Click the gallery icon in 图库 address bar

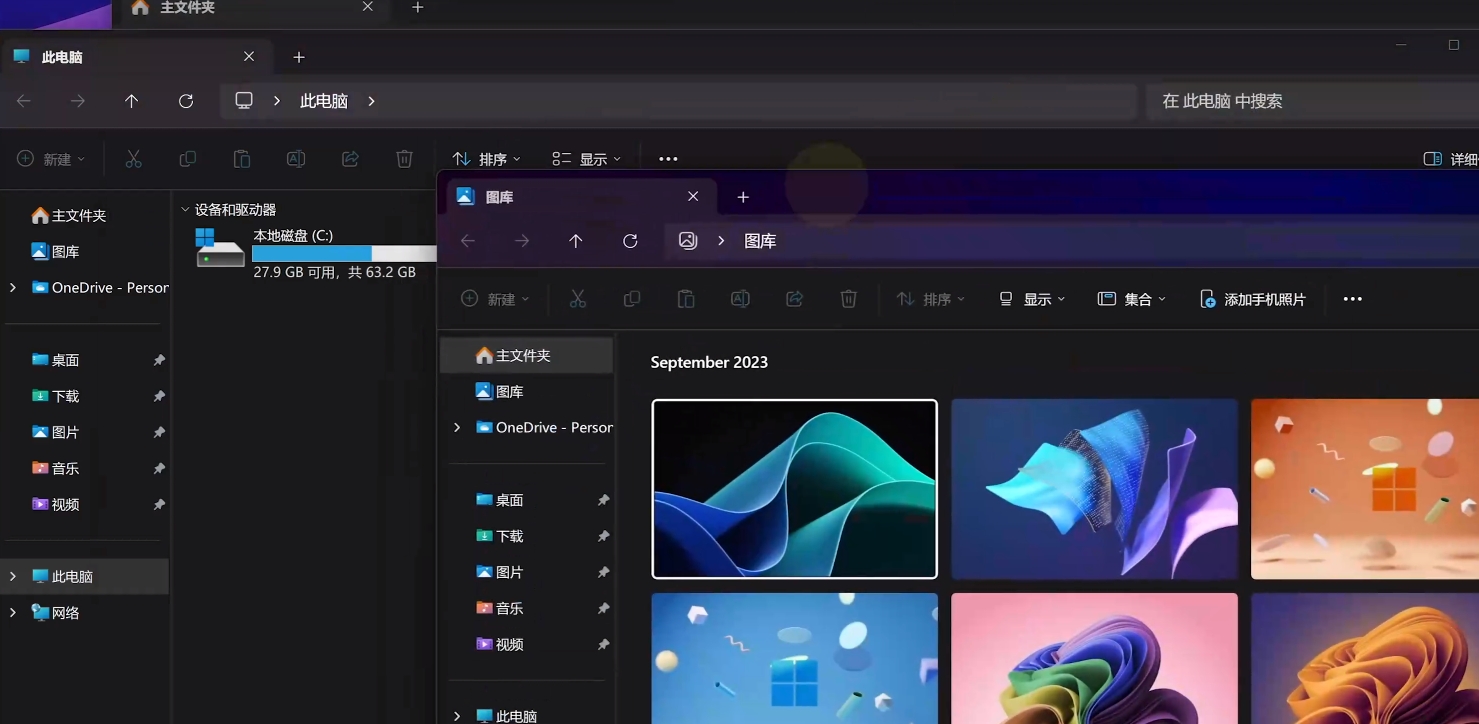pyautogui.click(x=688, y=241)
